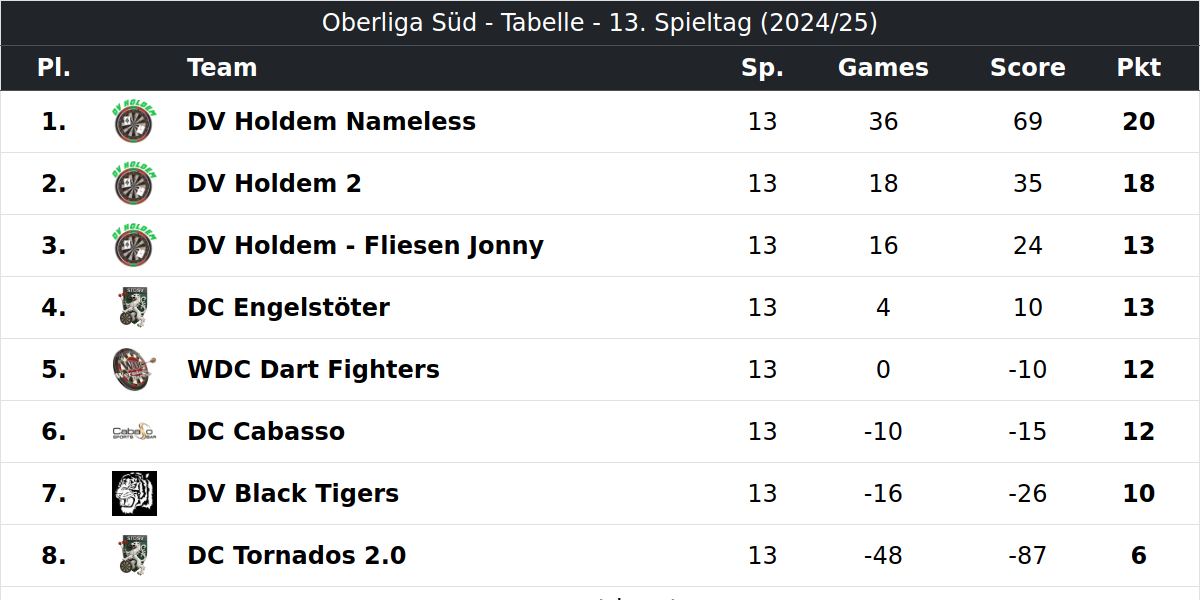Click the DV Black Tigers tiger logo

coord(134,494)
